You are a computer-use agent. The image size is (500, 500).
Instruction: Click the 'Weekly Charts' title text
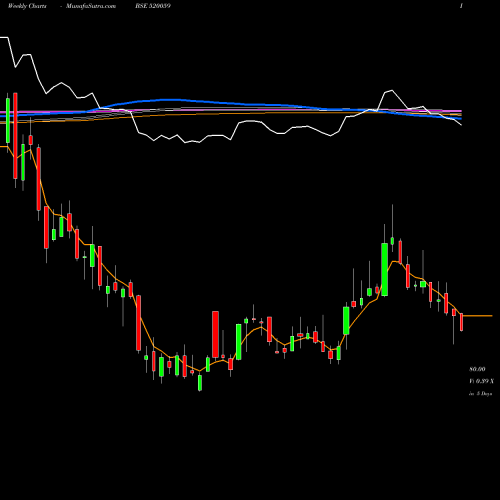coord(27,6)
